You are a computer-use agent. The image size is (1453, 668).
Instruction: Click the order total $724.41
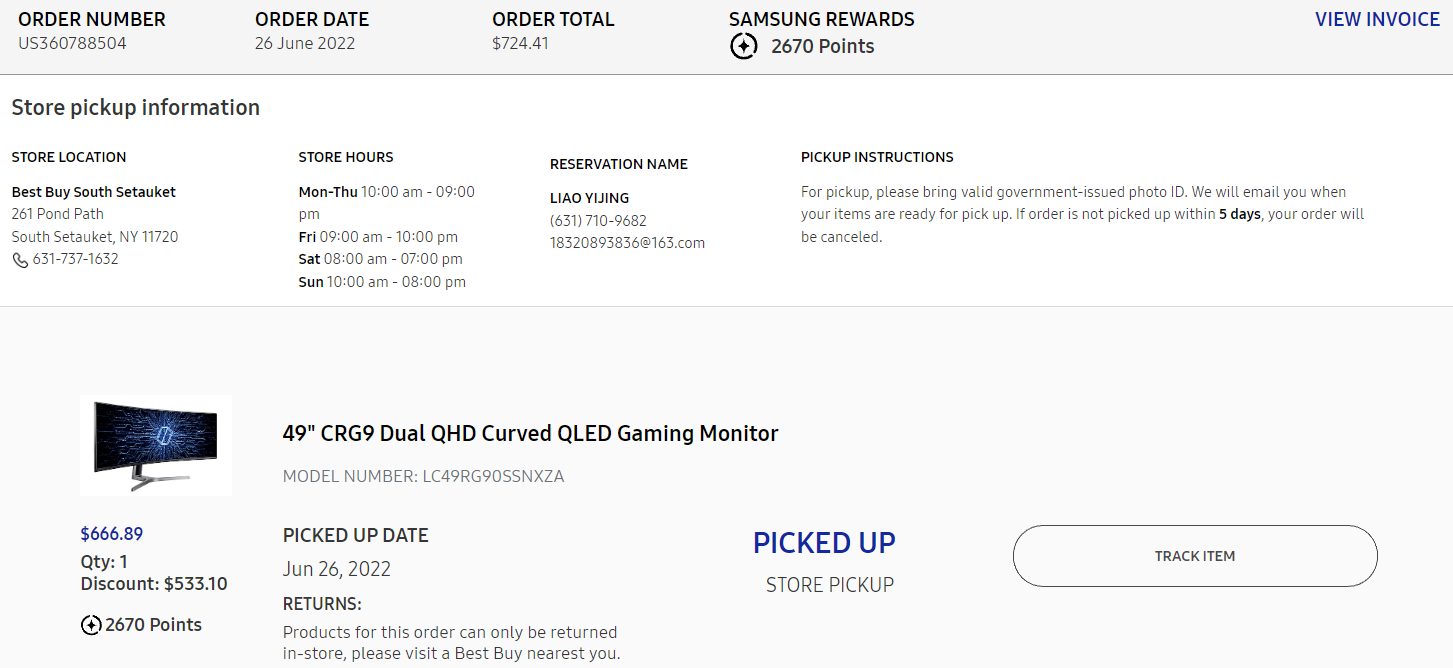tap(520, 43)
